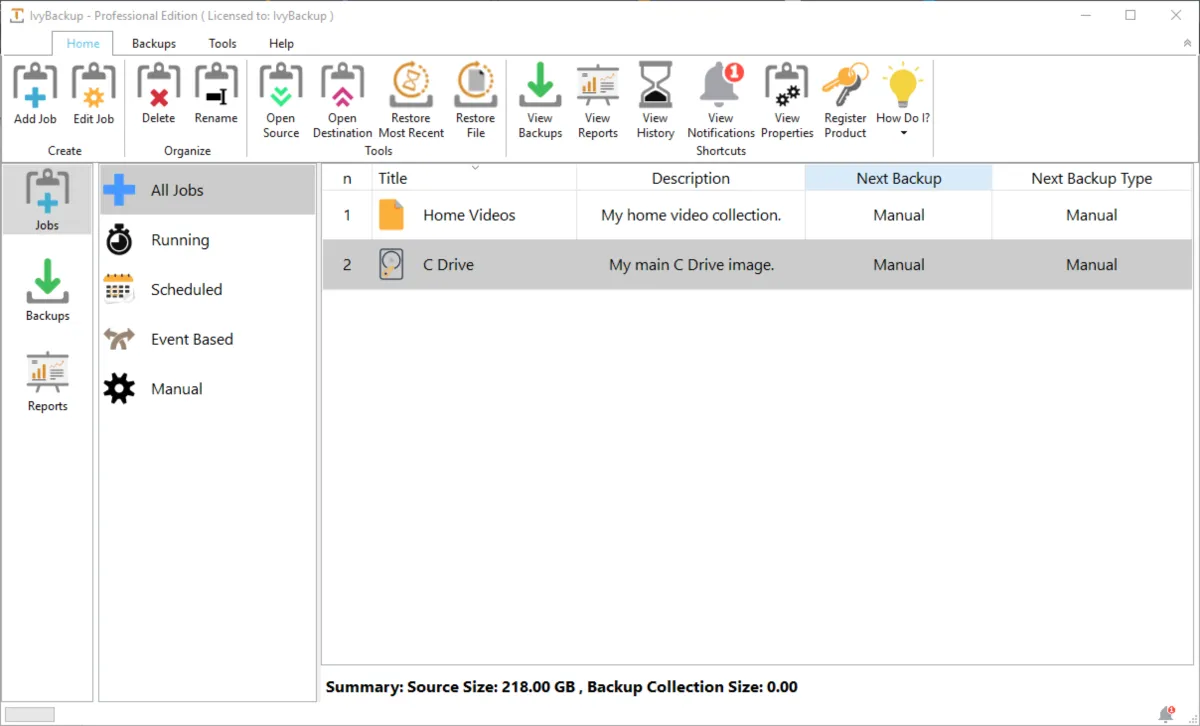The width and height of the screenshot is (1200, 726).
Task: Collapse the ribbon with the chevron
Action: [1186, 44]
